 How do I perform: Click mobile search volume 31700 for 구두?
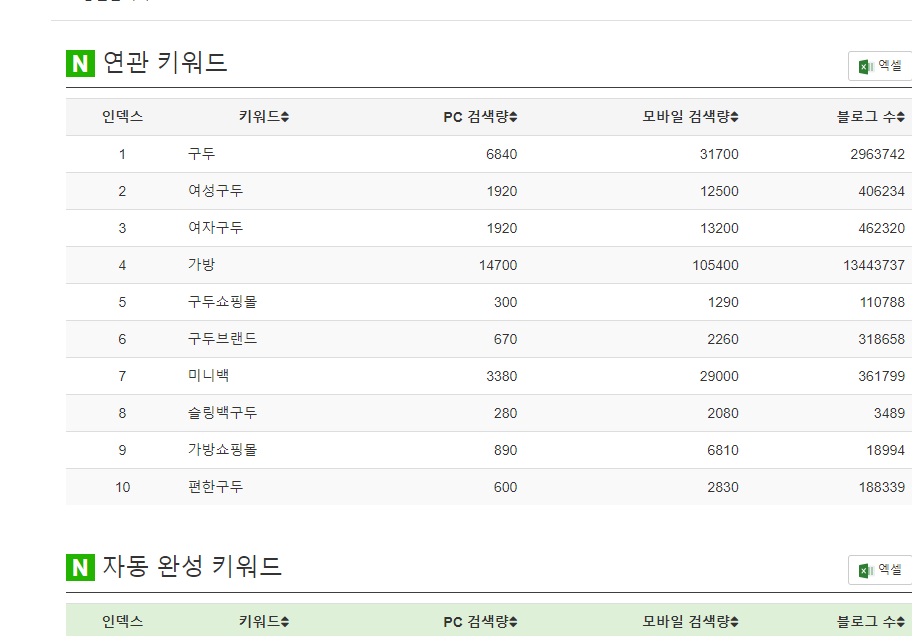pyautogui.click(x=719, y=154)
